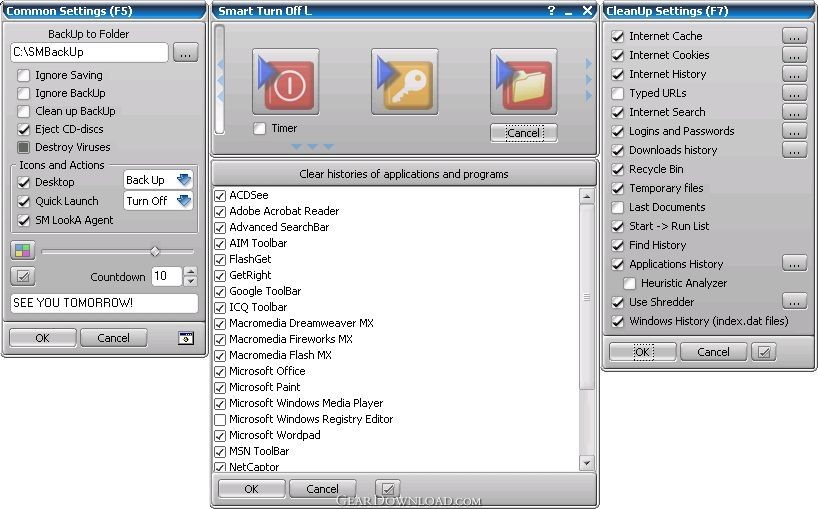The width and height of the screenshot is (818, 509).
Task: Uncheck ACDSee in histories list
Action: click(x=220, y=196)
